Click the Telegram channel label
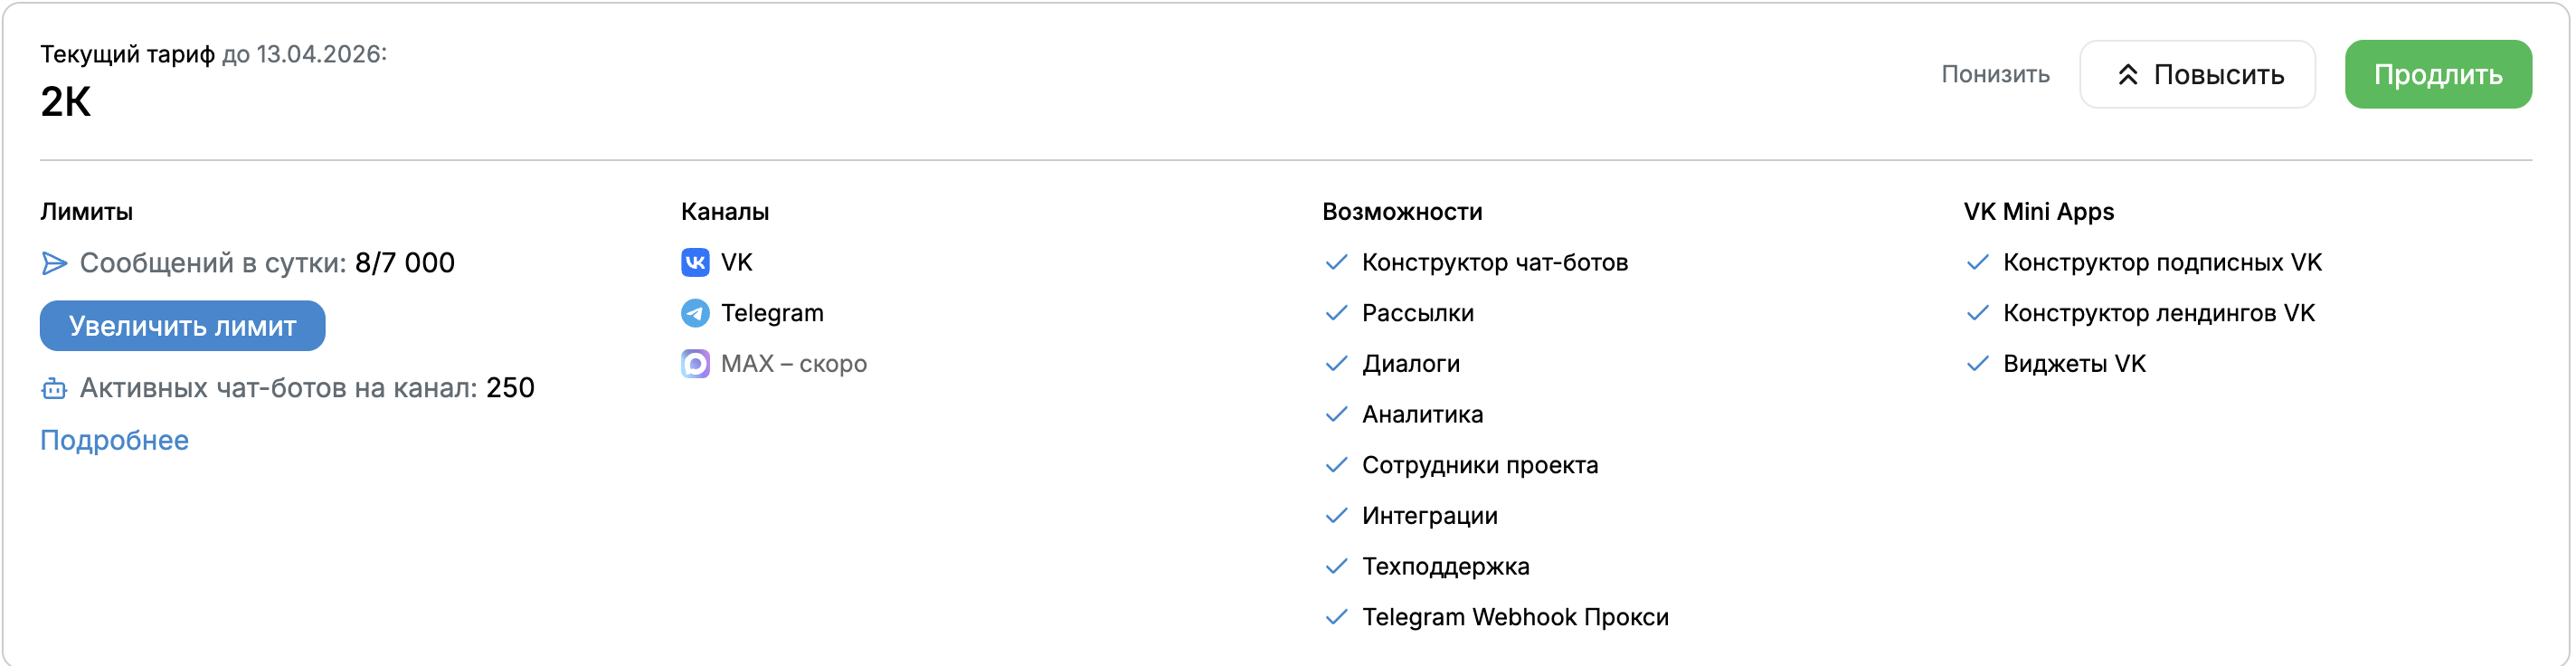Image resolution: width=2576 pixels, height=666 pixels. (x=772, y=313)
